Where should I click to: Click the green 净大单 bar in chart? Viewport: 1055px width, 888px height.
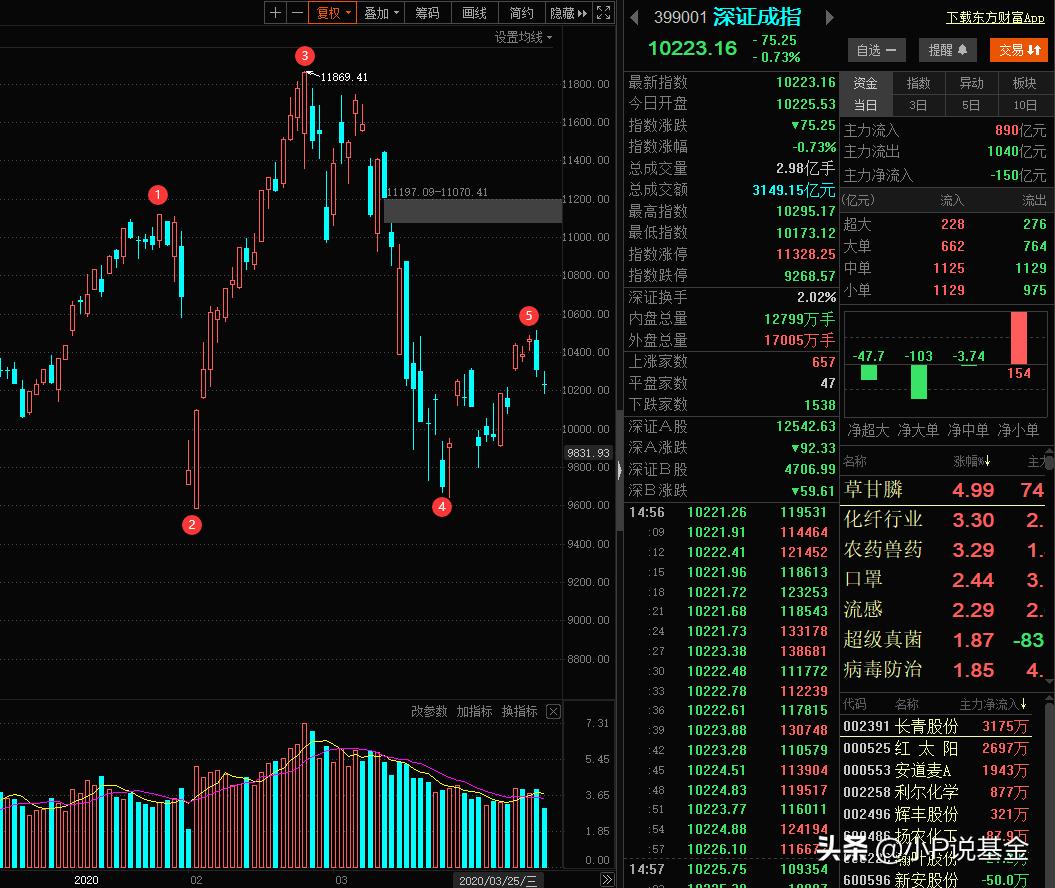coord(918,381)
